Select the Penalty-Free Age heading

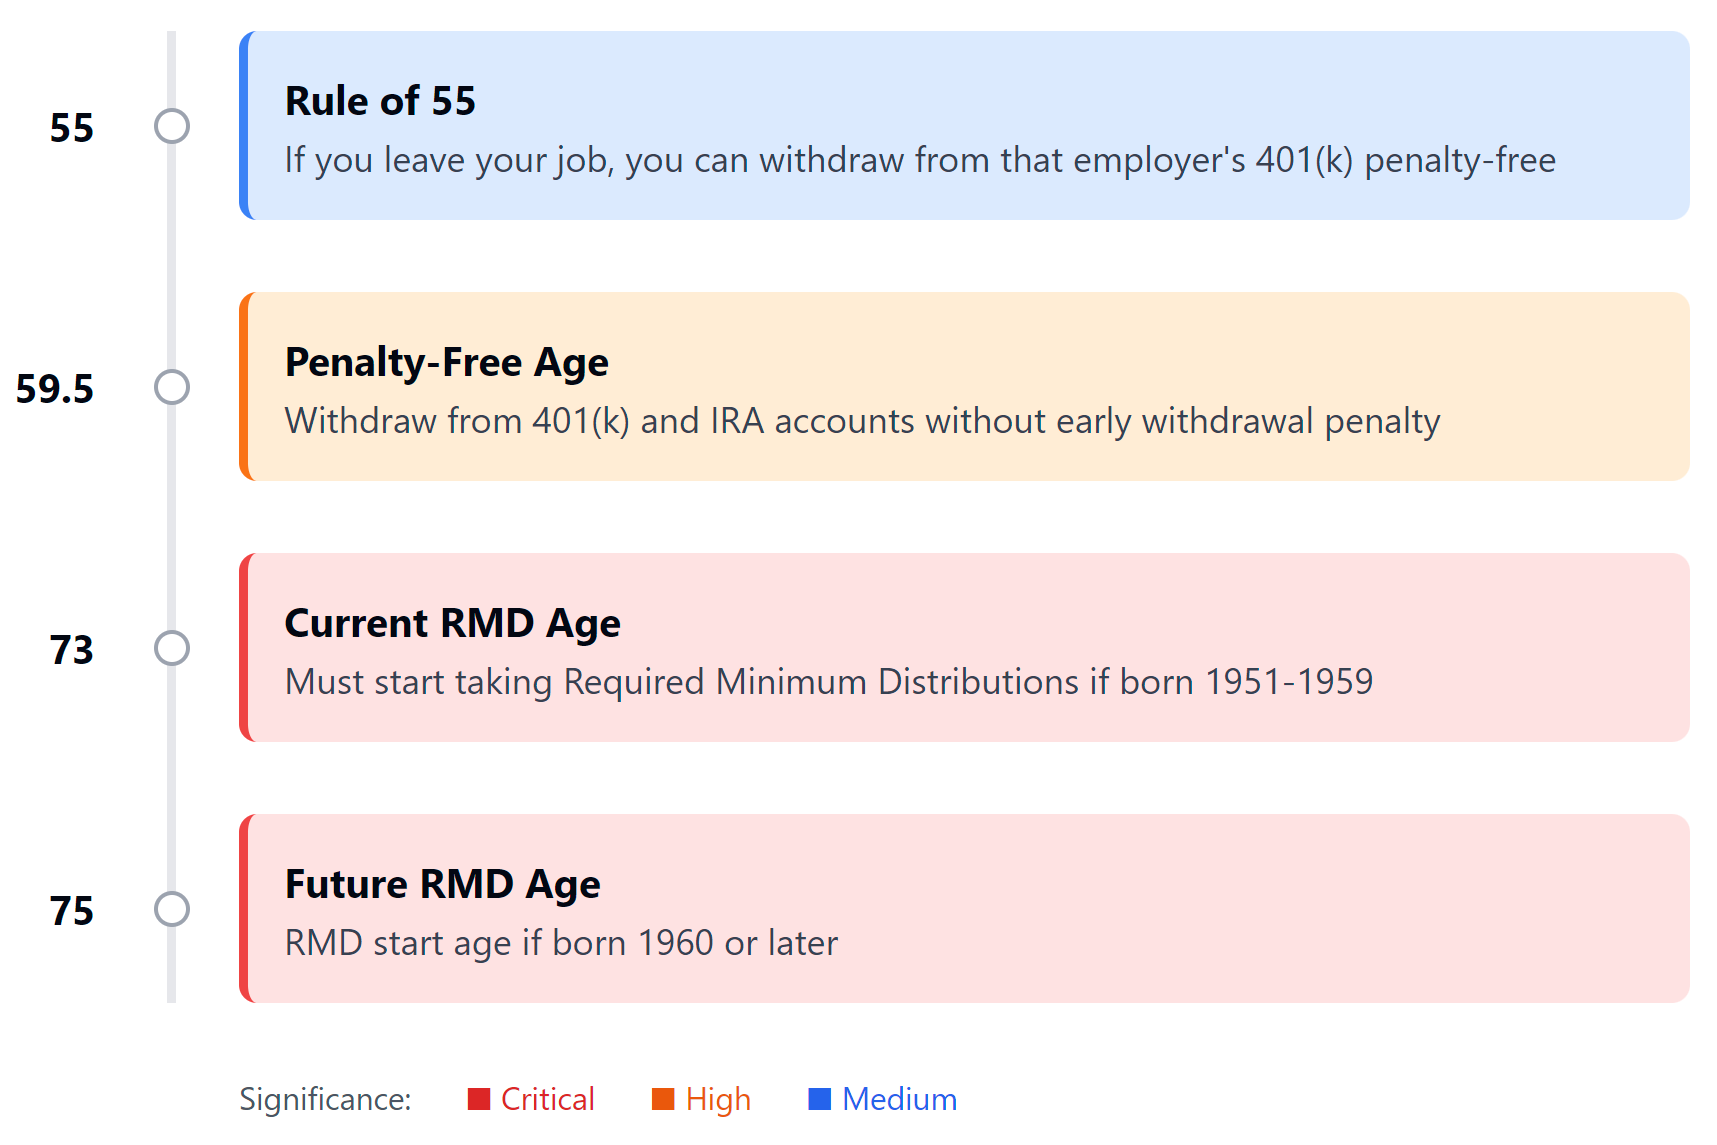446,362
